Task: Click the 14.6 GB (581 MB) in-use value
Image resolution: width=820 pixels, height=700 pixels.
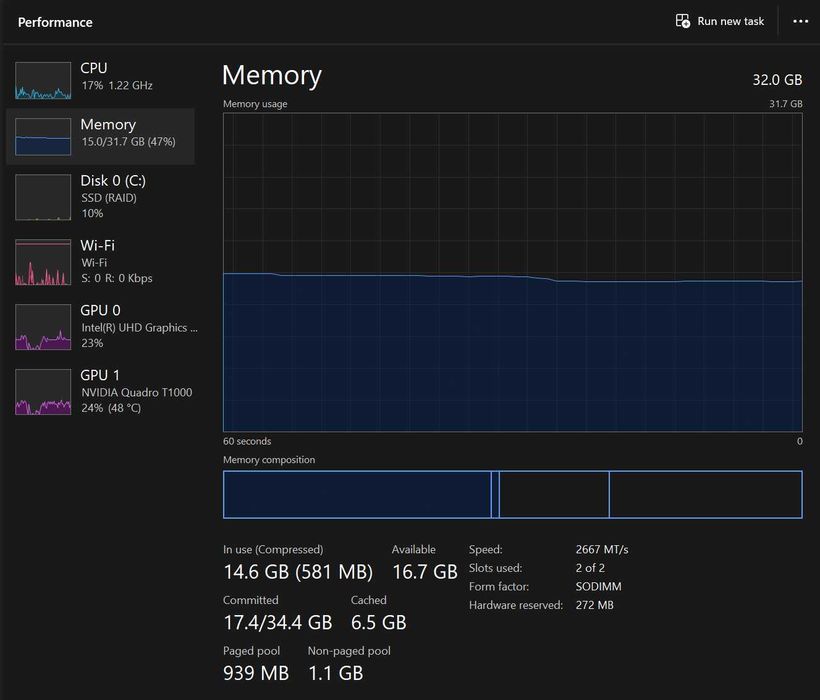Action: [298, 572]
